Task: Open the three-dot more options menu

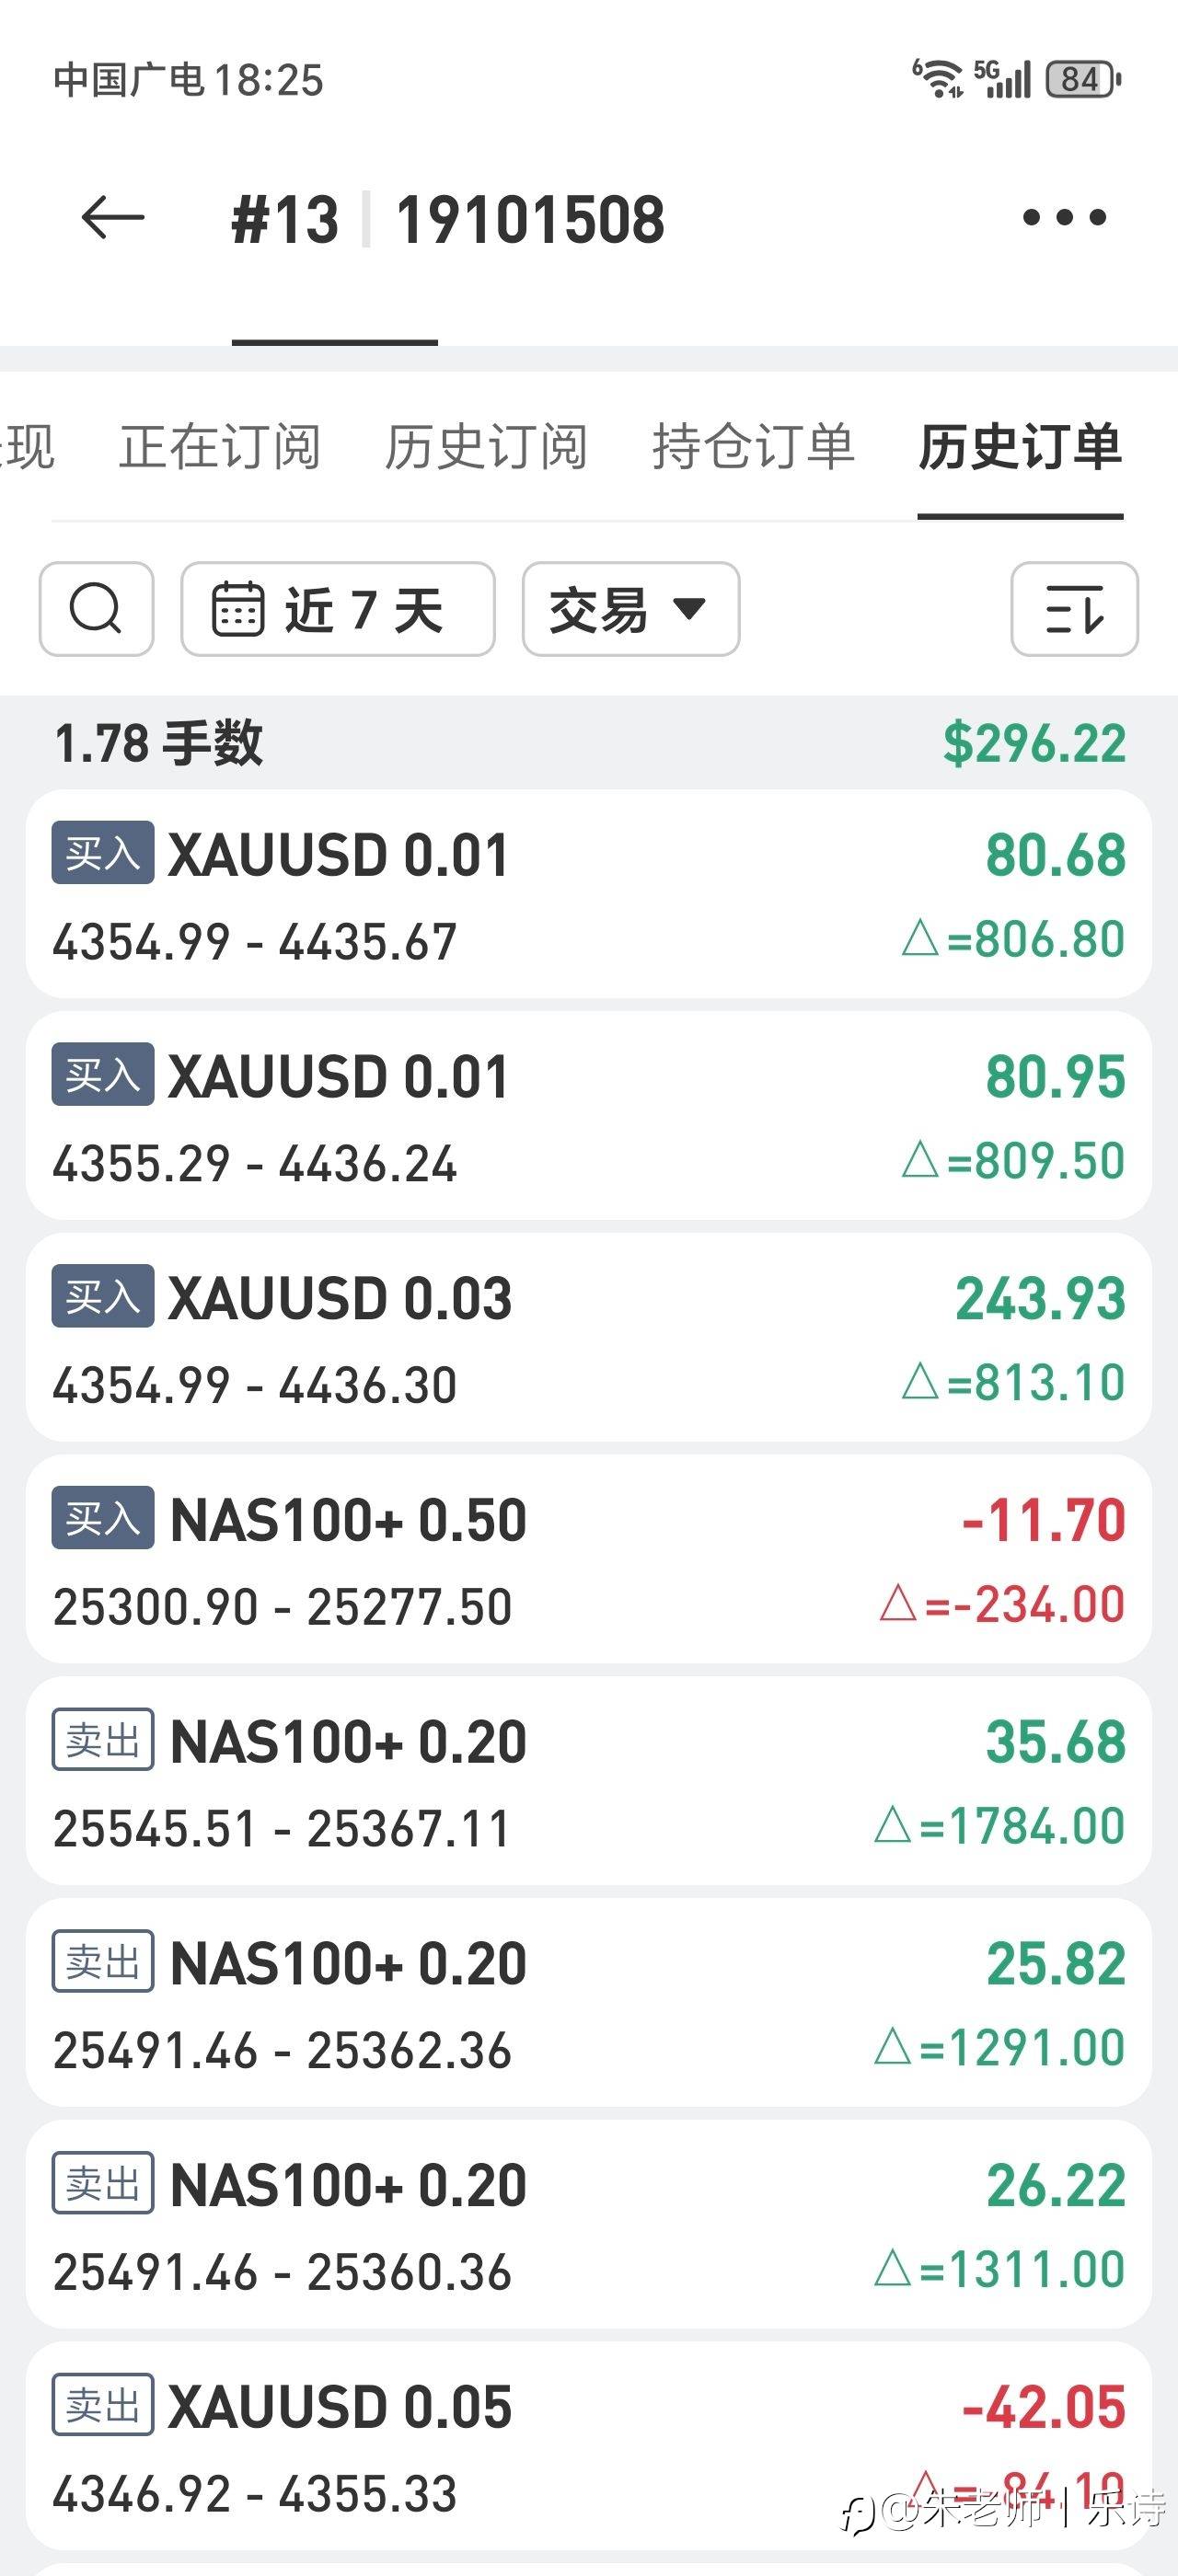Action: 1064,218
